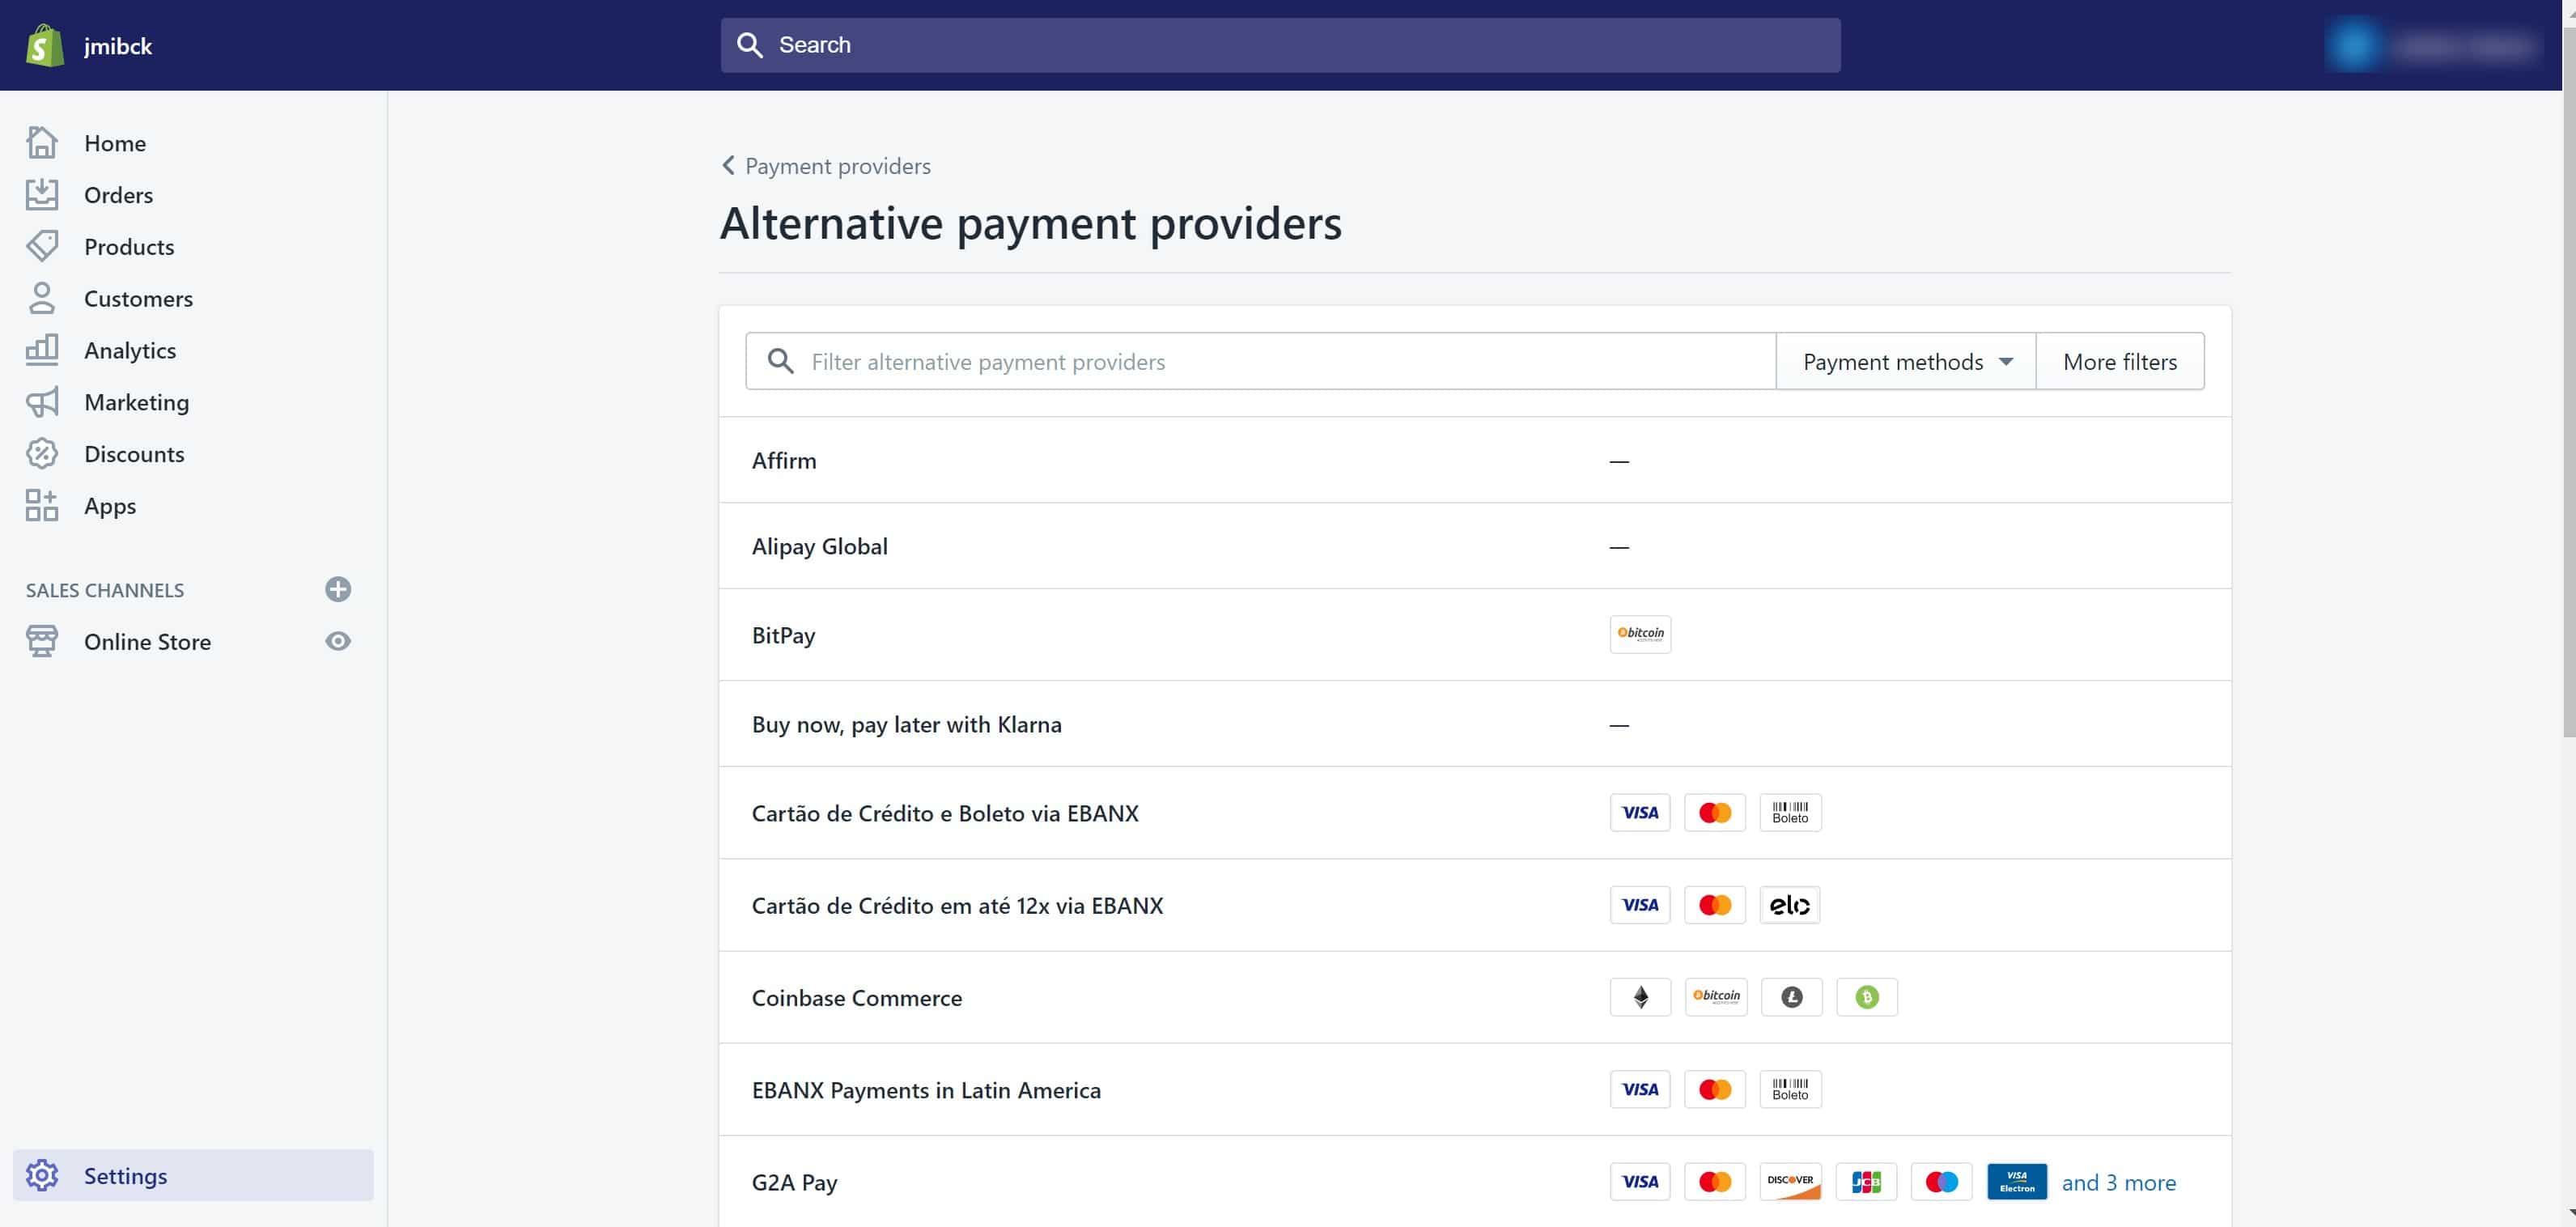Click the Settings gear icon
The height and width of the screenshot is (1227, 2576).
42,1175
